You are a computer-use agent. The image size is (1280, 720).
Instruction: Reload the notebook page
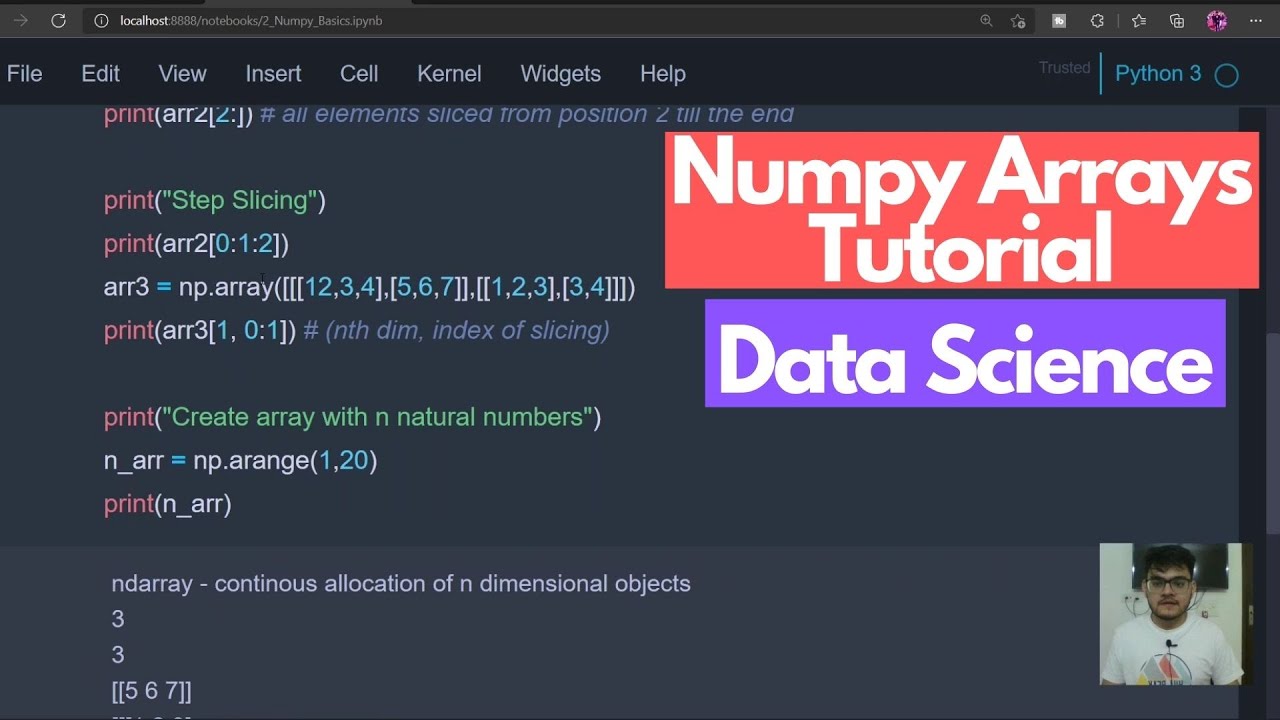58,20
